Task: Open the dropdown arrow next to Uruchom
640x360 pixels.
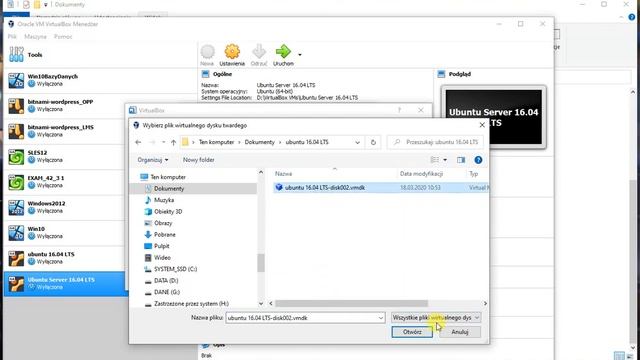Action: (300, 55)
